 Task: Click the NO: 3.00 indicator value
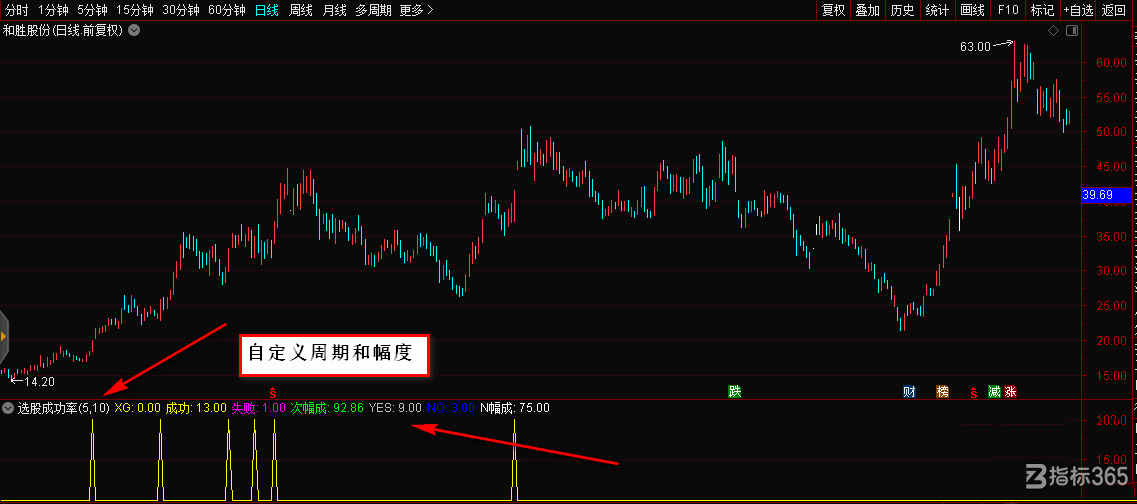click(x=450, y=408)
